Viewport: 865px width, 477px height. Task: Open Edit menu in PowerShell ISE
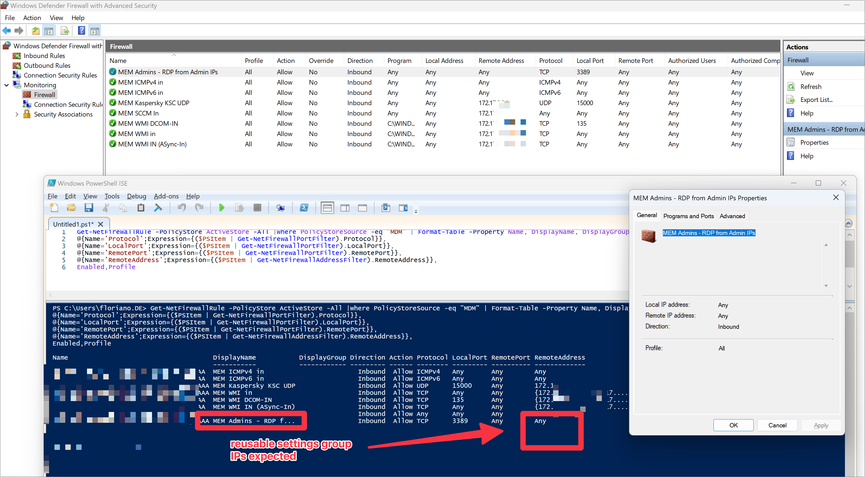(x=70, y=196)
